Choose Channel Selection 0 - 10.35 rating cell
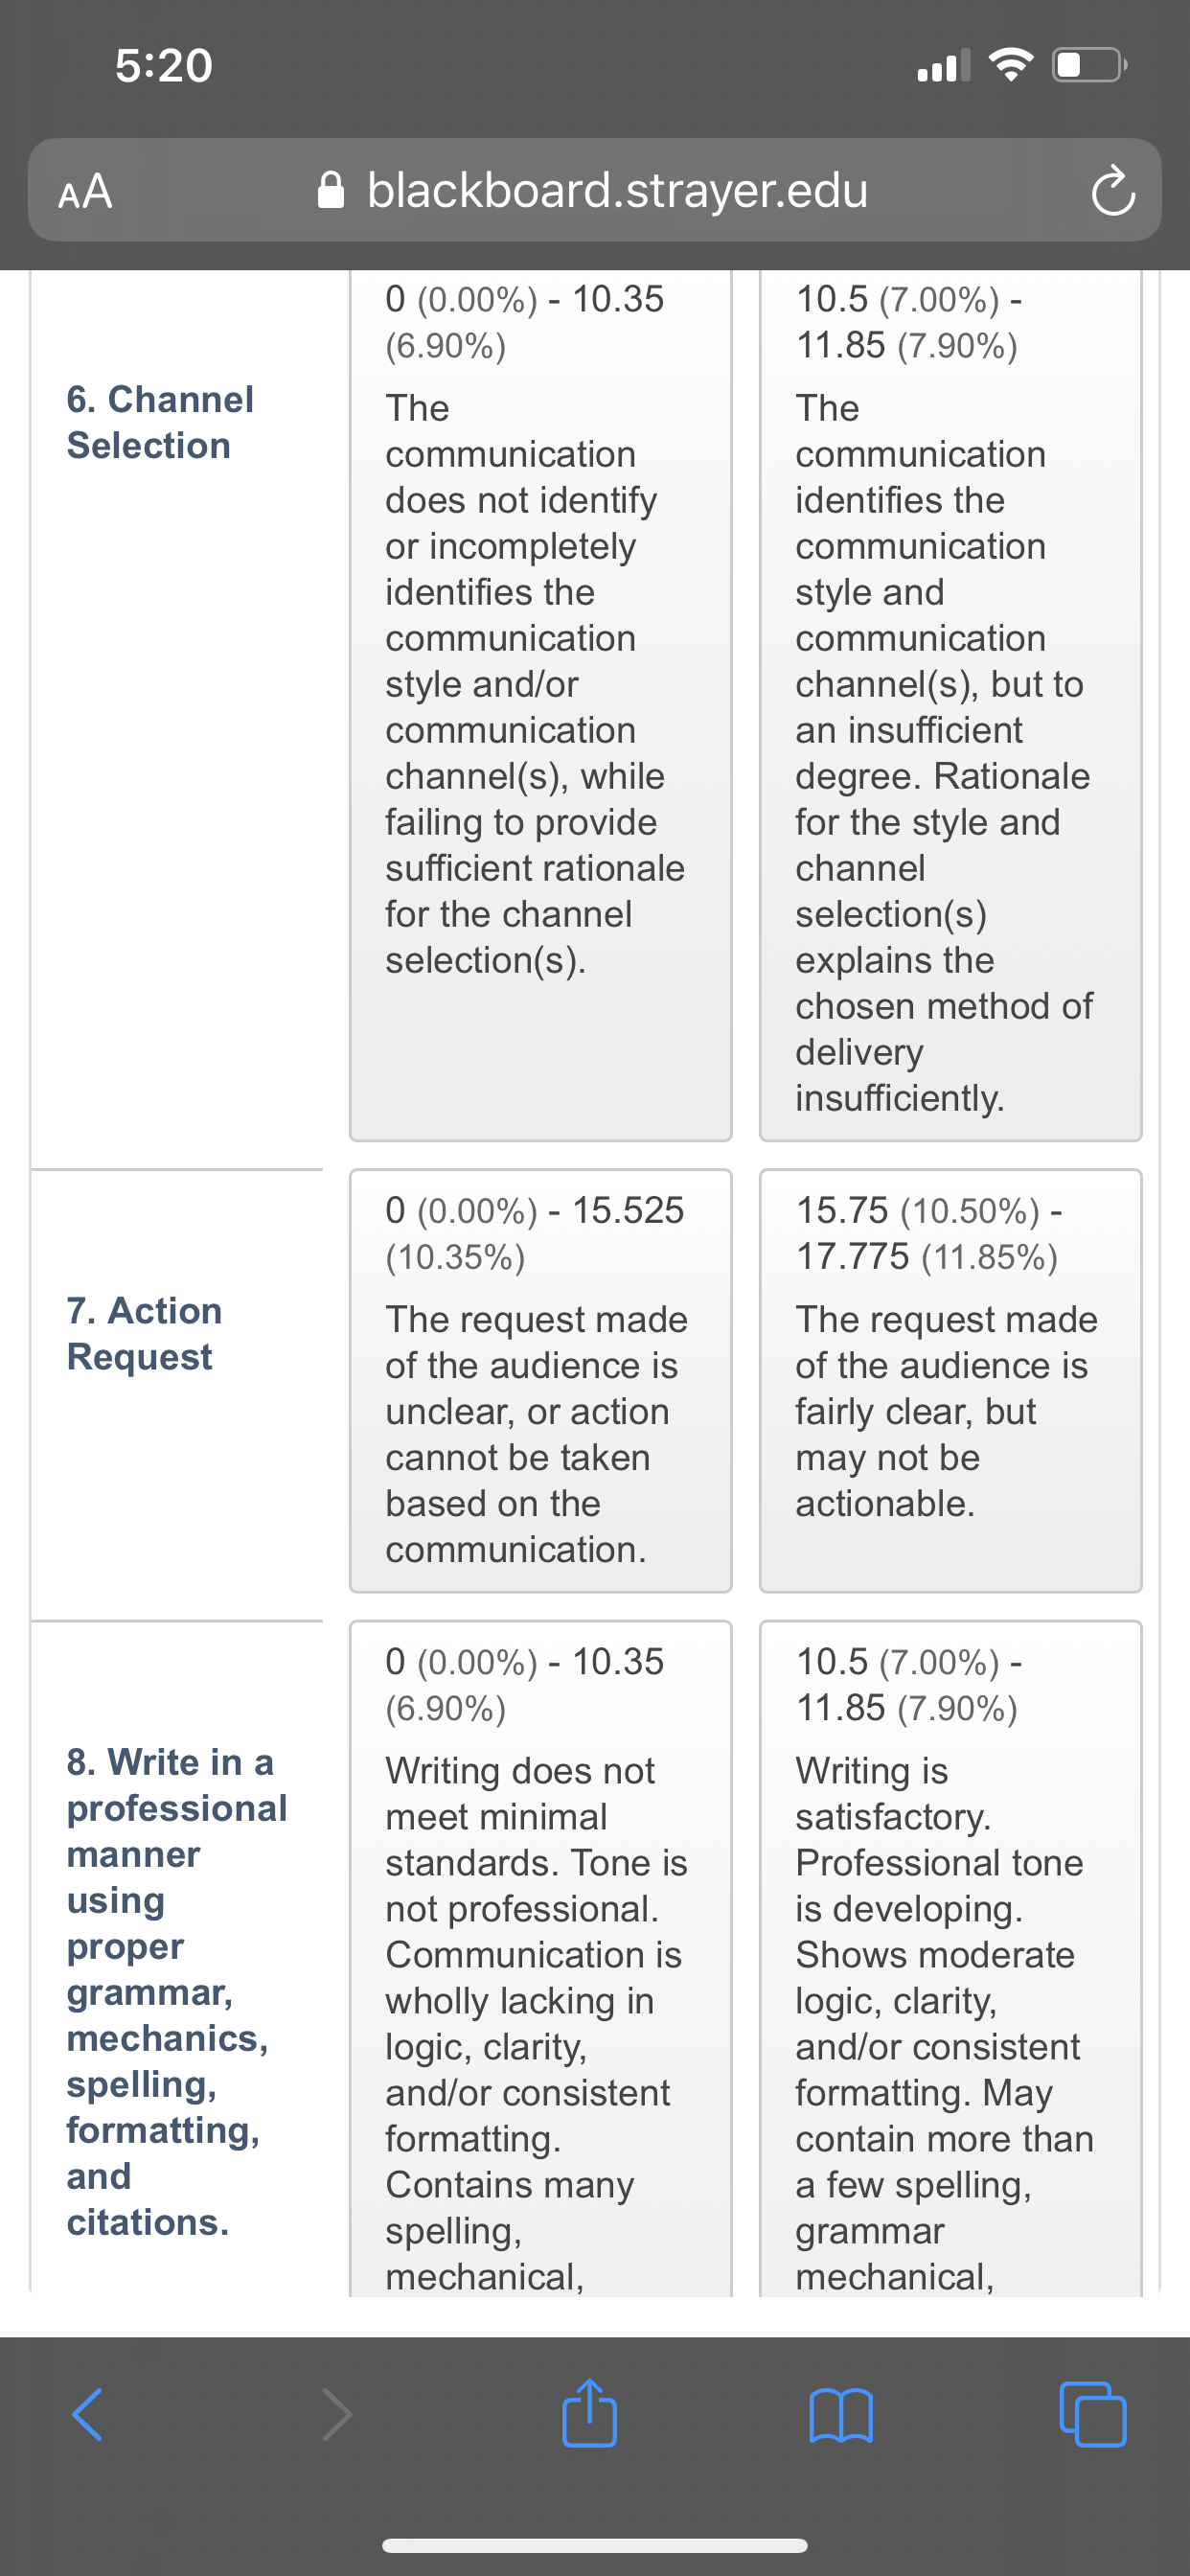The image size is (1190, 2576). coord(540,705)
